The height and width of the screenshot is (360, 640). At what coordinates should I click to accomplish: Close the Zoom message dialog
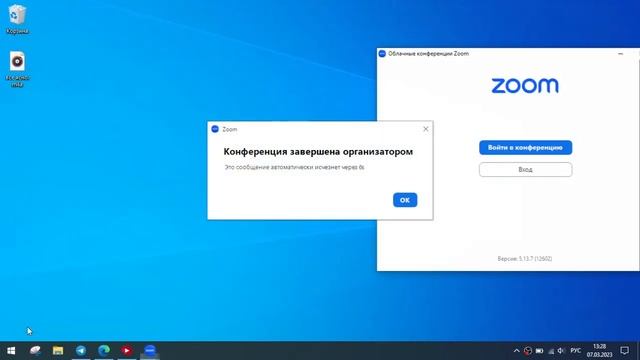[x=425, y=129]
